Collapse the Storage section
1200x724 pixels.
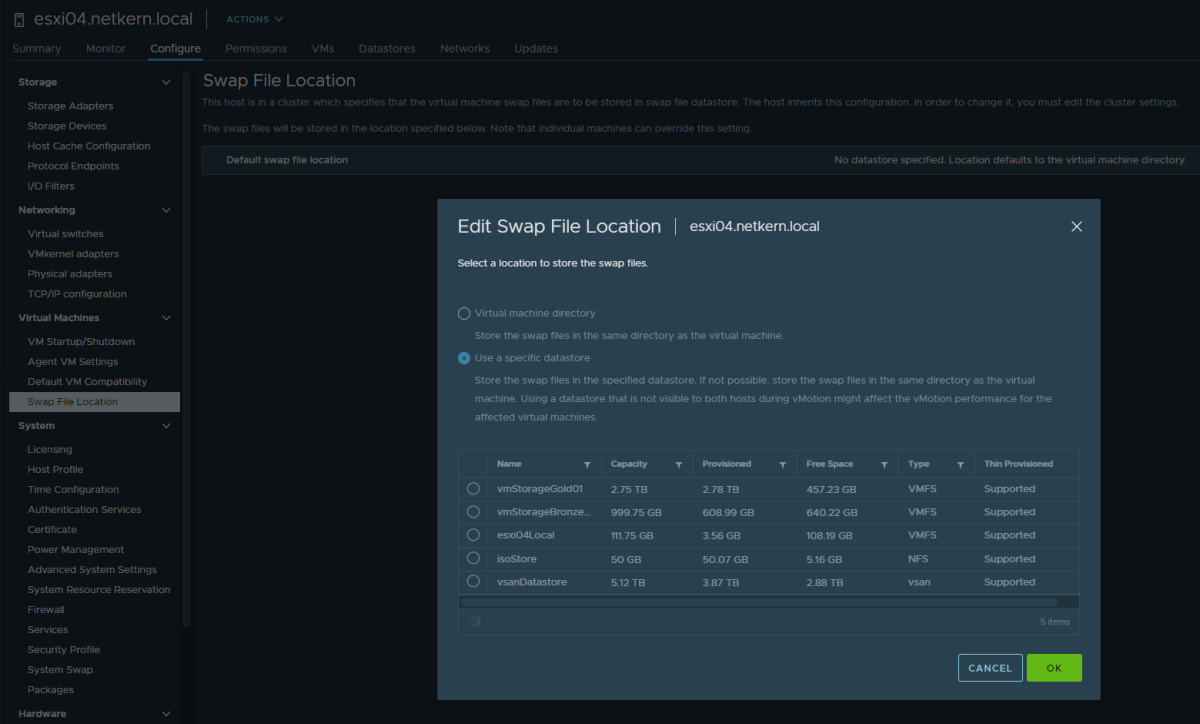(166, 82)
